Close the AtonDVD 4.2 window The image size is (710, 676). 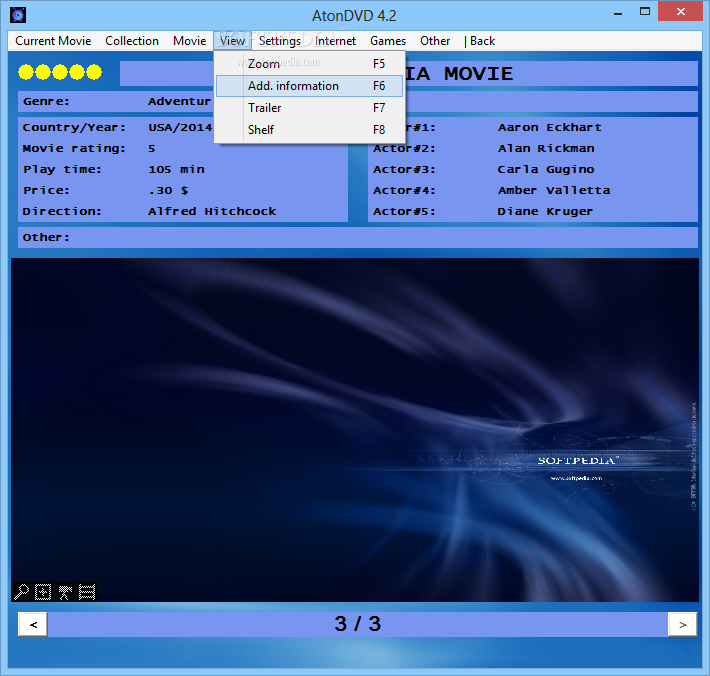tap(681, 12)
